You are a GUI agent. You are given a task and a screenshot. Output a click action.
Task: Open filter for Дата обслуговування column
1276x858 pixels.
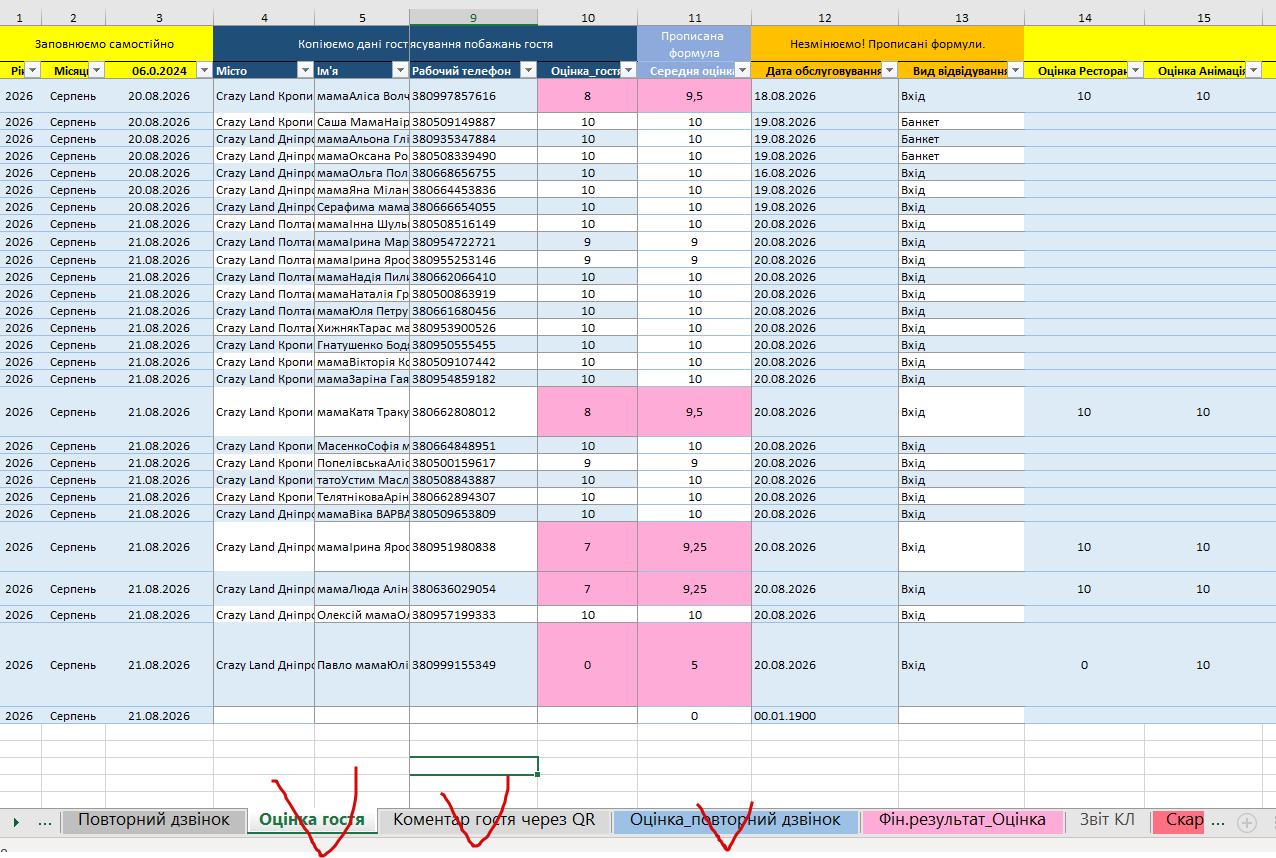[x=890, y=70]
